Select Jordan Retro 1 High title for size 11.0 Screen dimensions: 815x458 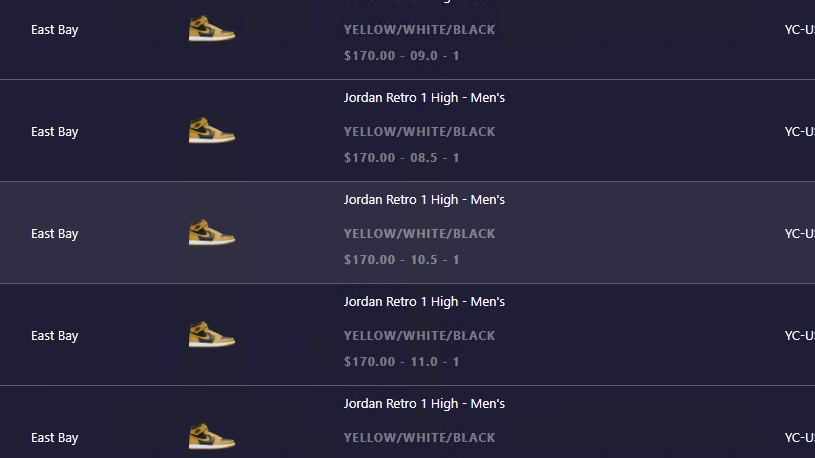point(424,302)
